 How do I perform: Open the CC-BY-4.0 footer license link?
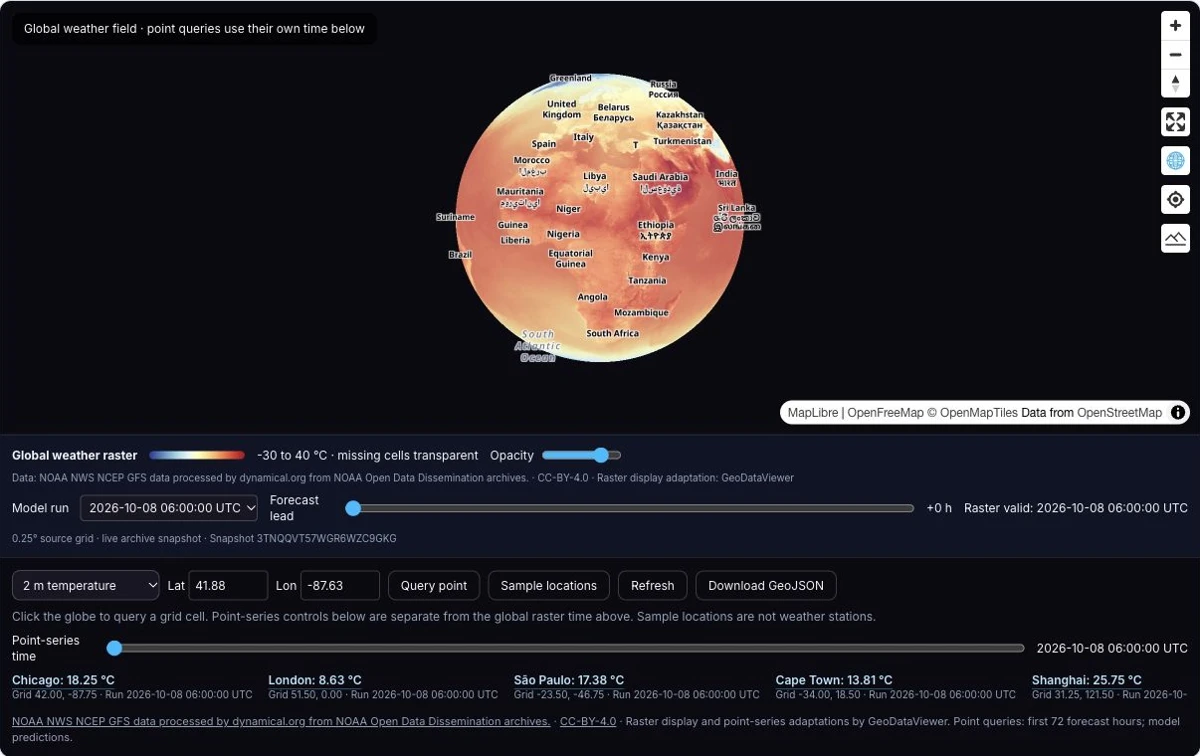588,721
